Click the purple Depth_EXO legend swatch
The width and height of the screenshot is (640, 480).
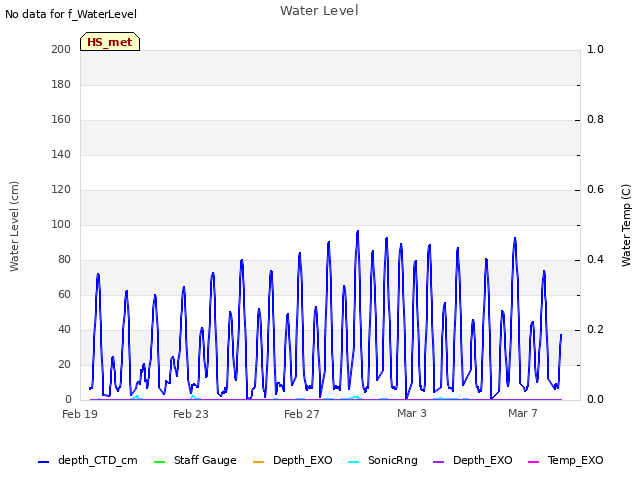[x=438, y=462]
